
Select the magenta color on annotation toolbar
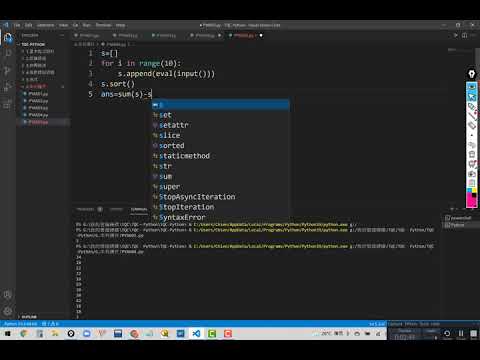(471, 202)
